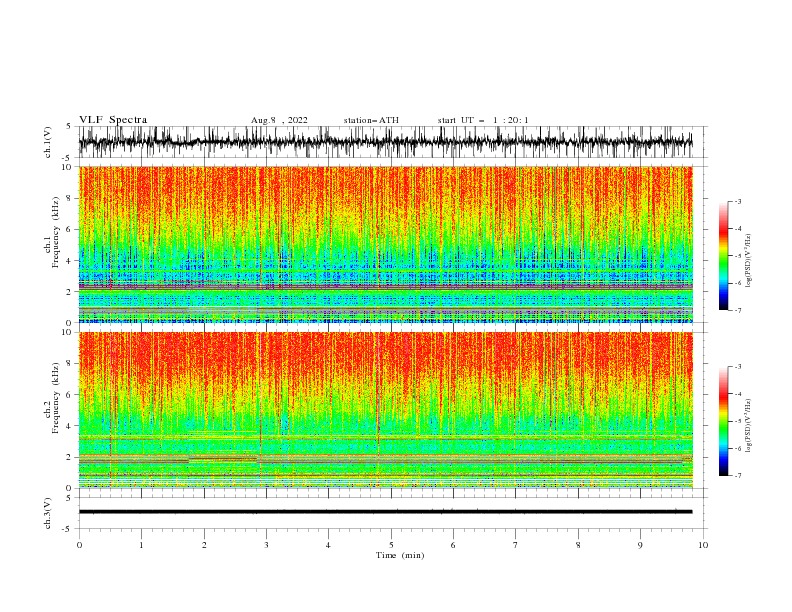Select the ch.2 "Frequency (kHz)" axis label

(x=56, y=398)
